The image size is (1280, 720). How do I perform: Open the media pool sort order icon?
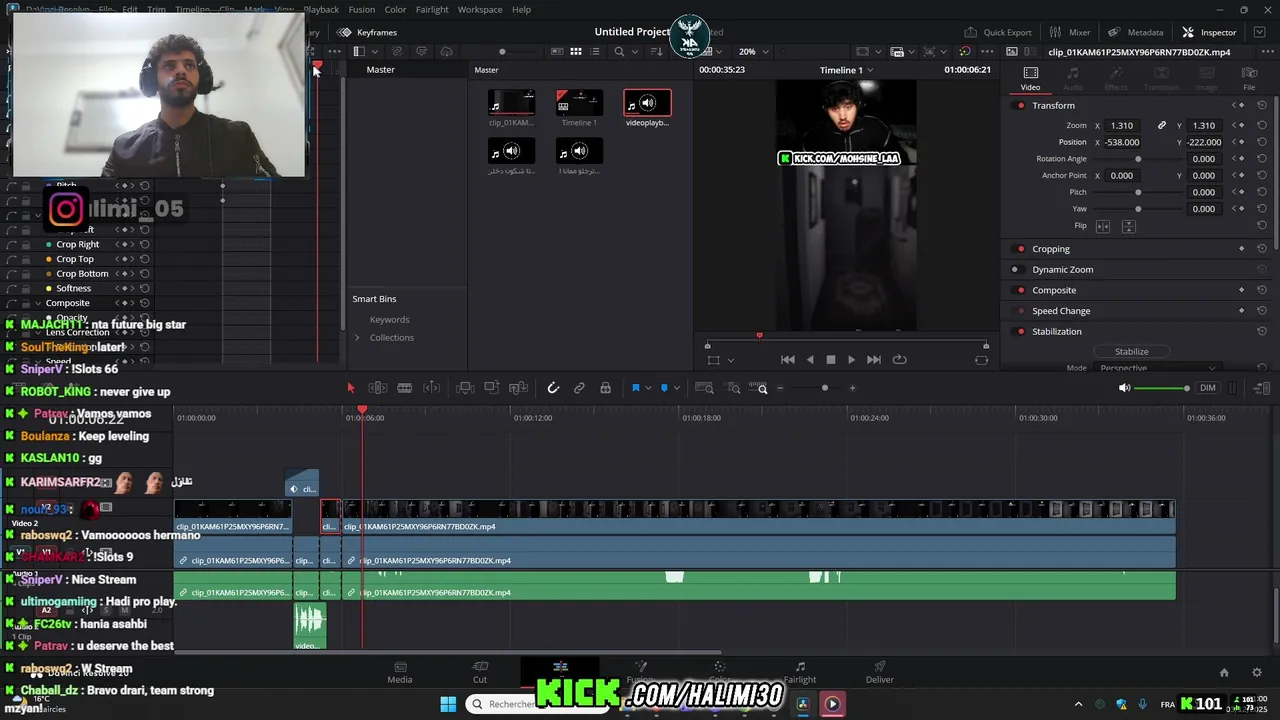tap(657, 52)
